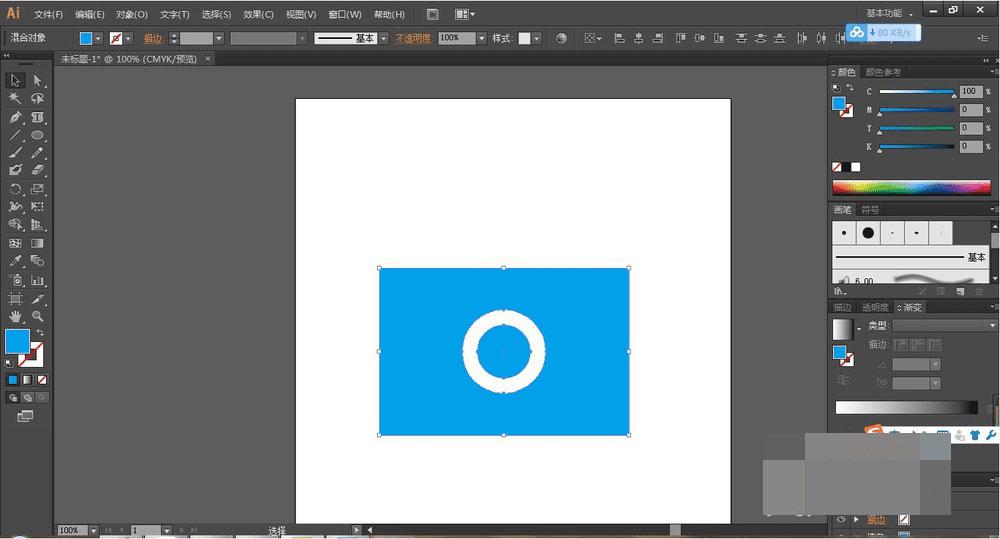Switch to solid color mode in toolbox
Screen dimensions: 1000x539
pos(13,380)
